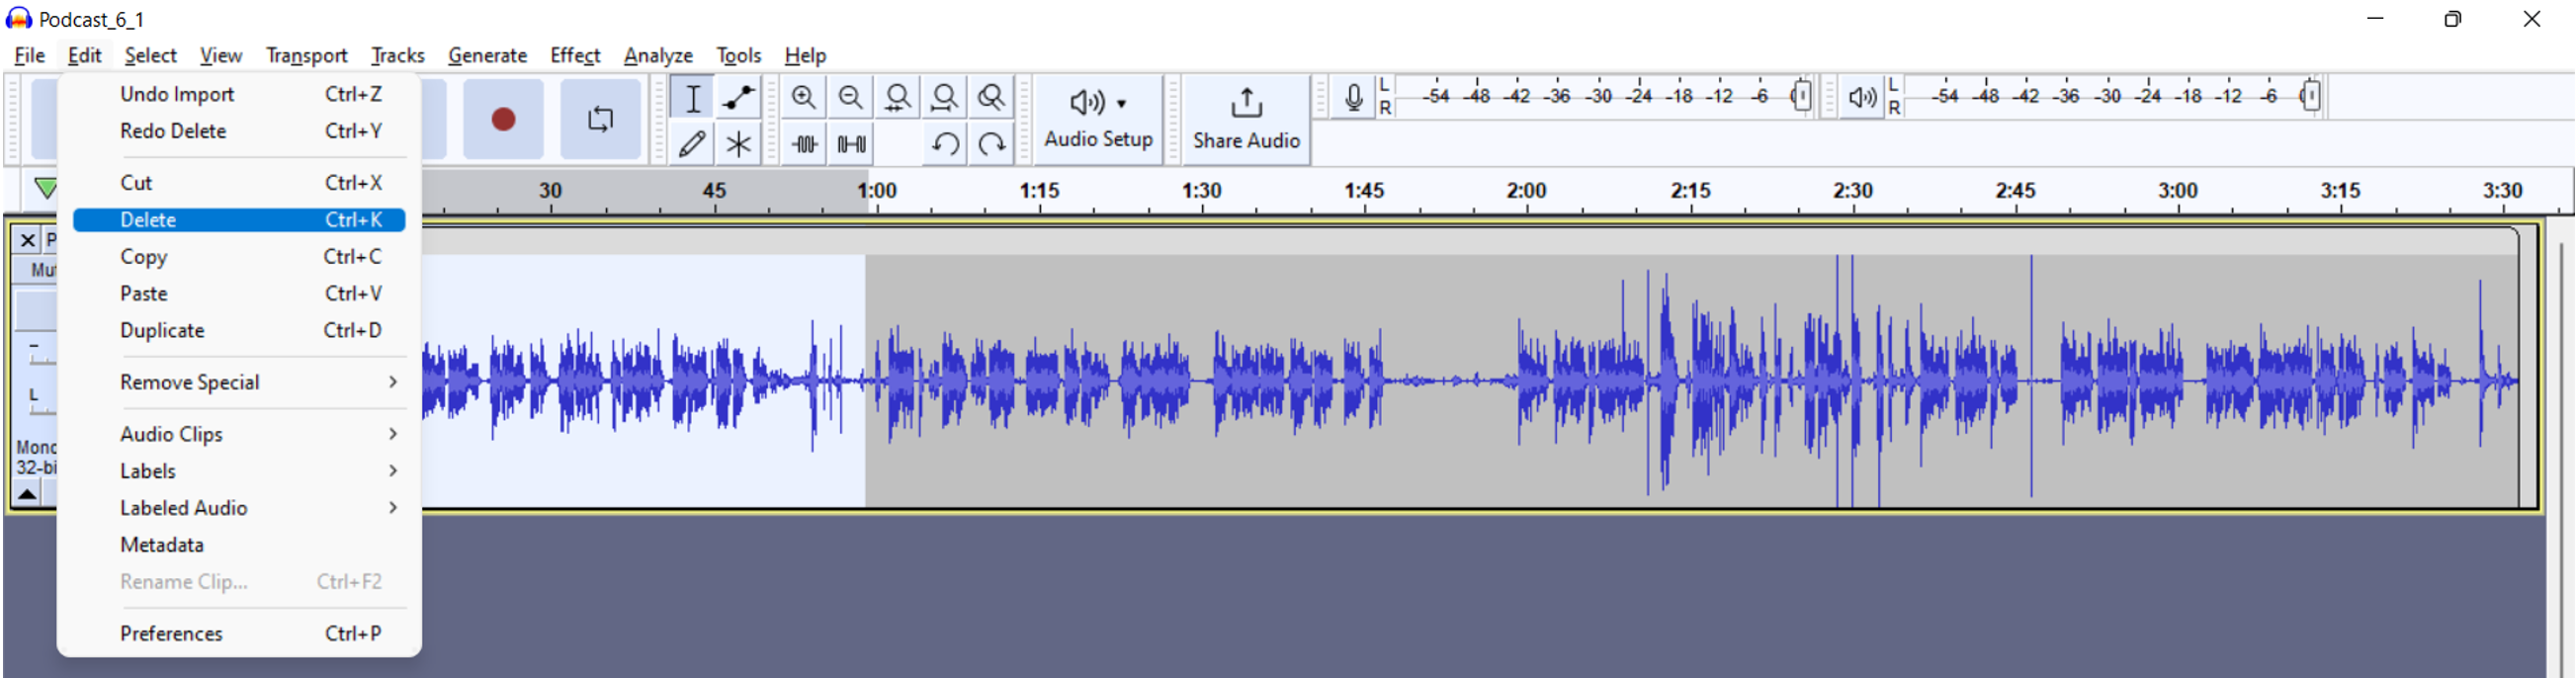Image resolution: width=2576 pixels, height=678 pixels.
Task: Click the Zoom Out magnifier
Action: pos(850,98)
